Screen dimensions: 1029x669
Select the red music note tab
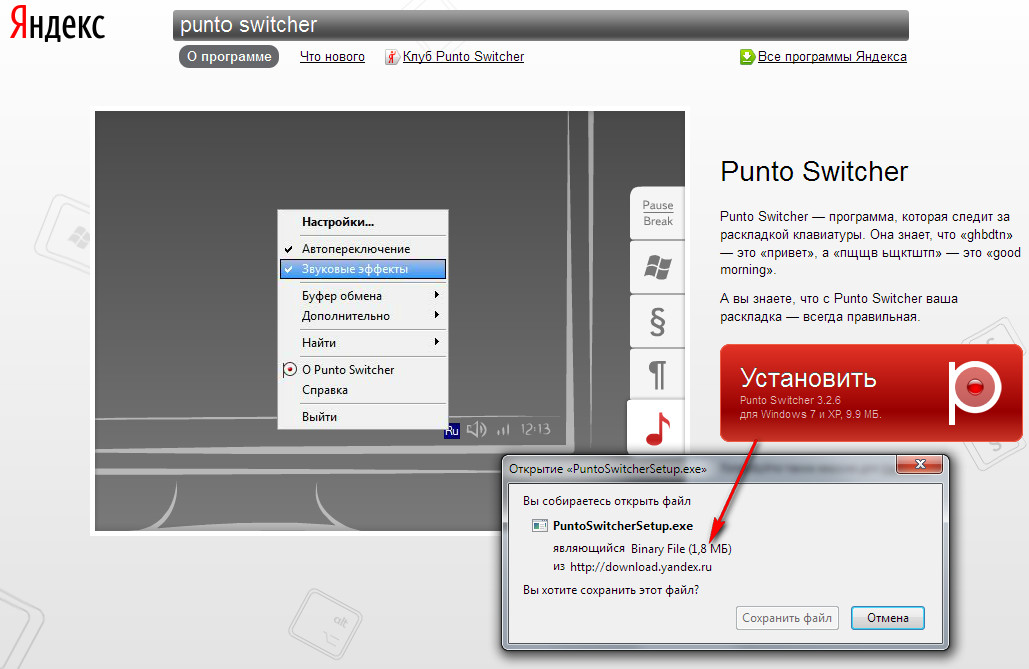pyautogui.click(x=657, y=427)
